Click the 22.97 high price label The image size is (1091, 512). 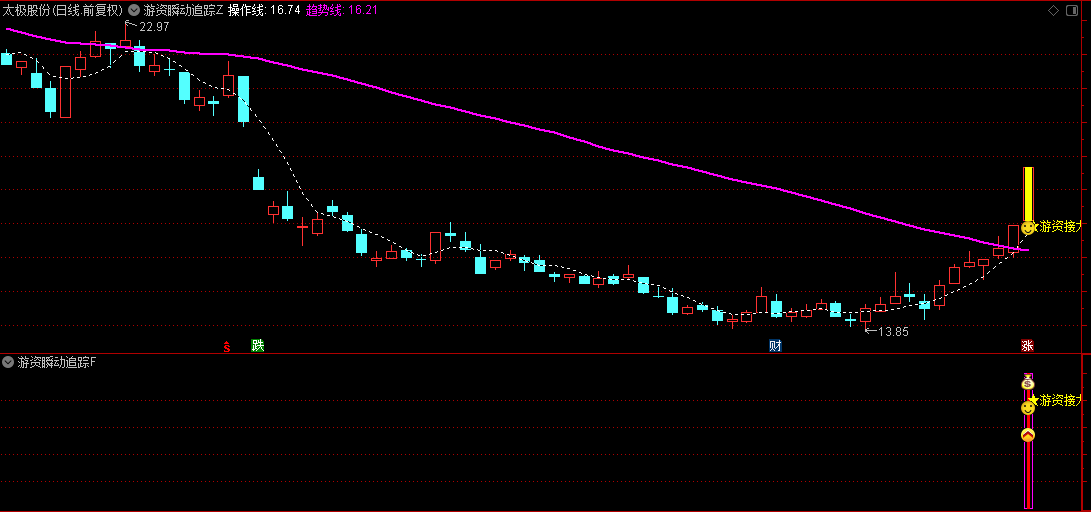[x=154, y=27]
